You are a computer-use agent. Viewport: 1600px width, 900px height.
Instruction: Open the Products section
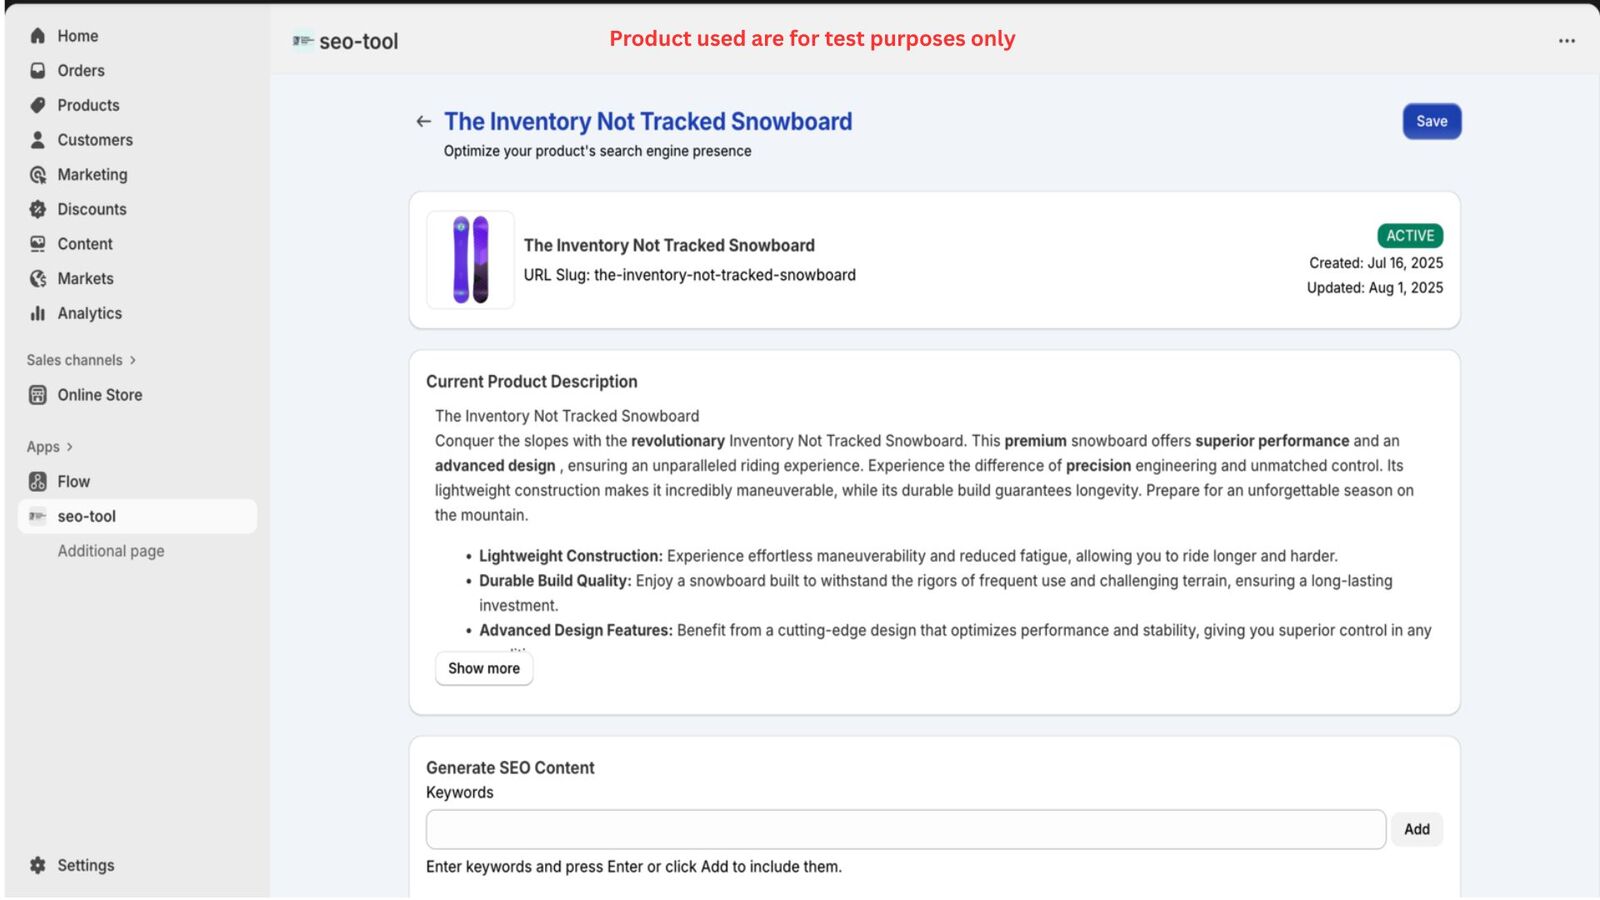tap(37, 104)
